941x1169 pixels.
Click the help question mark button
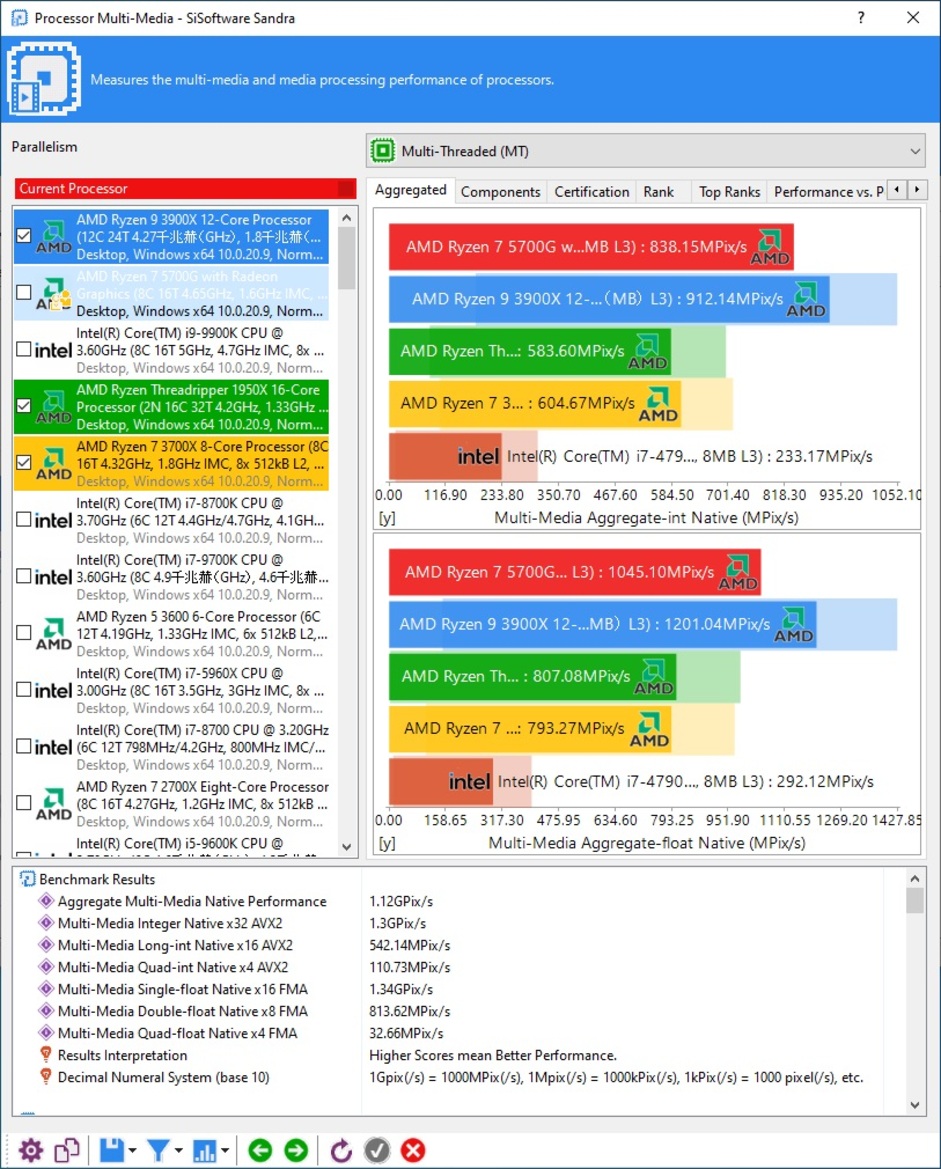click(x=861, y=18)
